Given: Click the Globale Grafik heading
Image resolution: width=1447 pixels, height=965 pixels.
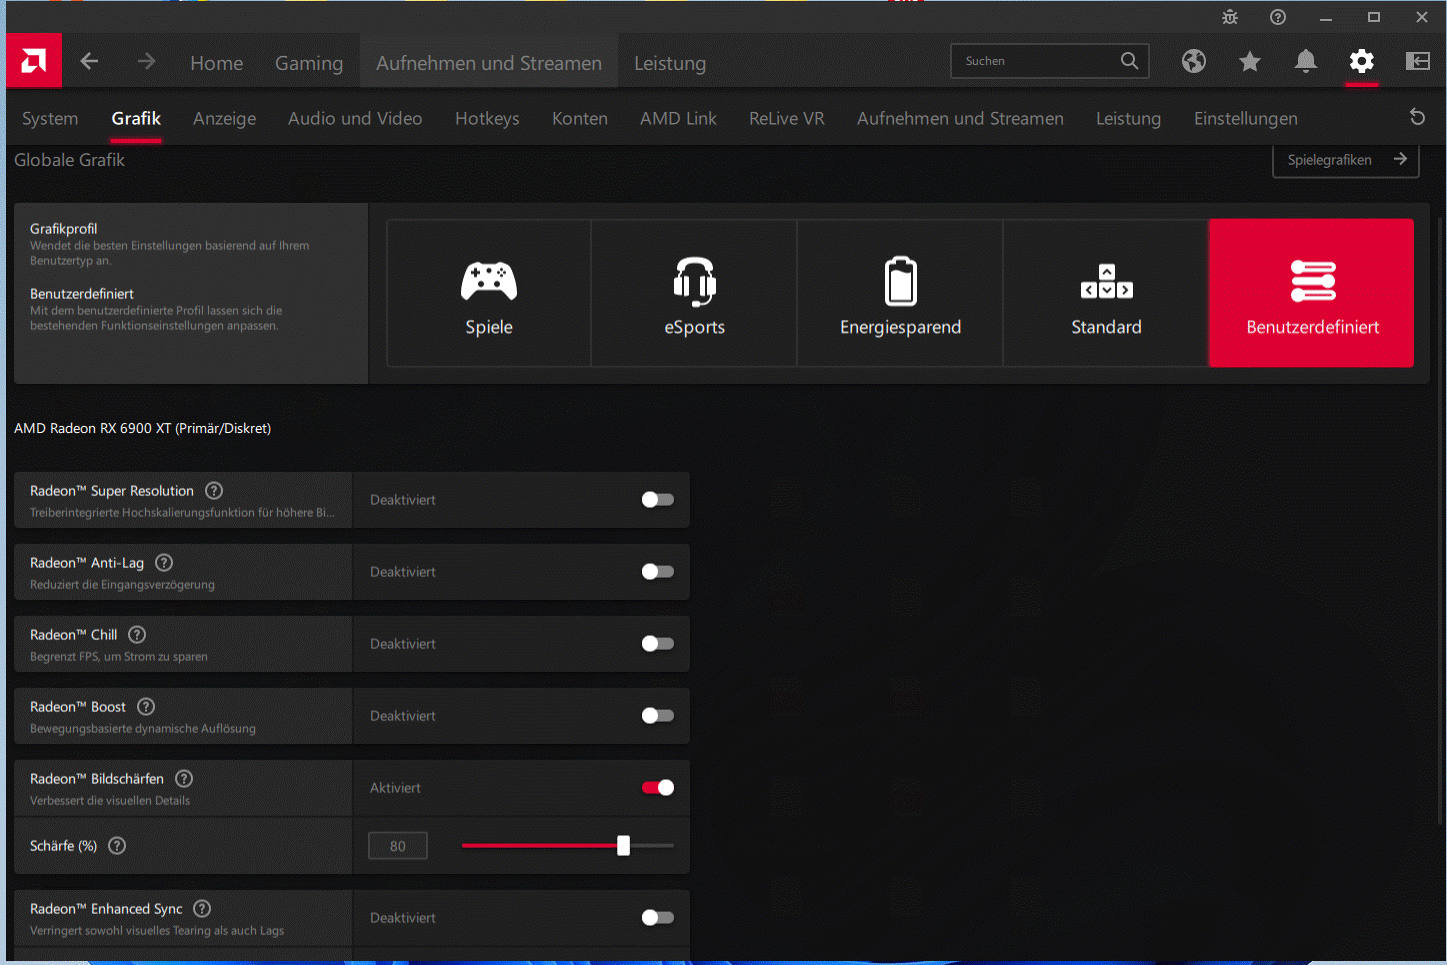Looking at the screenshot, I should [69, 160].
